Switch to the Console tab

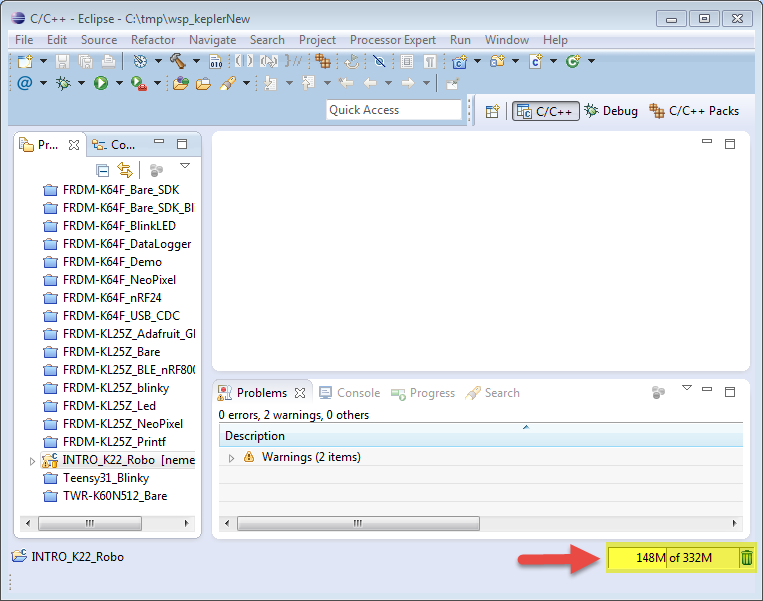point(349,393)
